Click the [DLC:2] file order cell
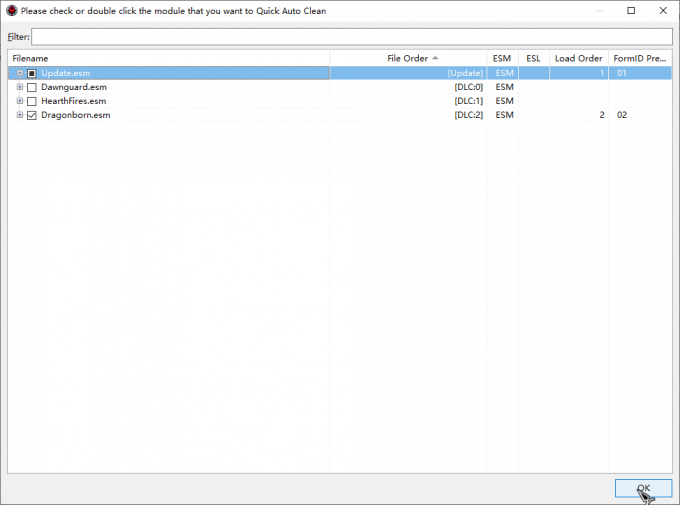The height and width of the screenshot is (505, 680). (468, 115)
